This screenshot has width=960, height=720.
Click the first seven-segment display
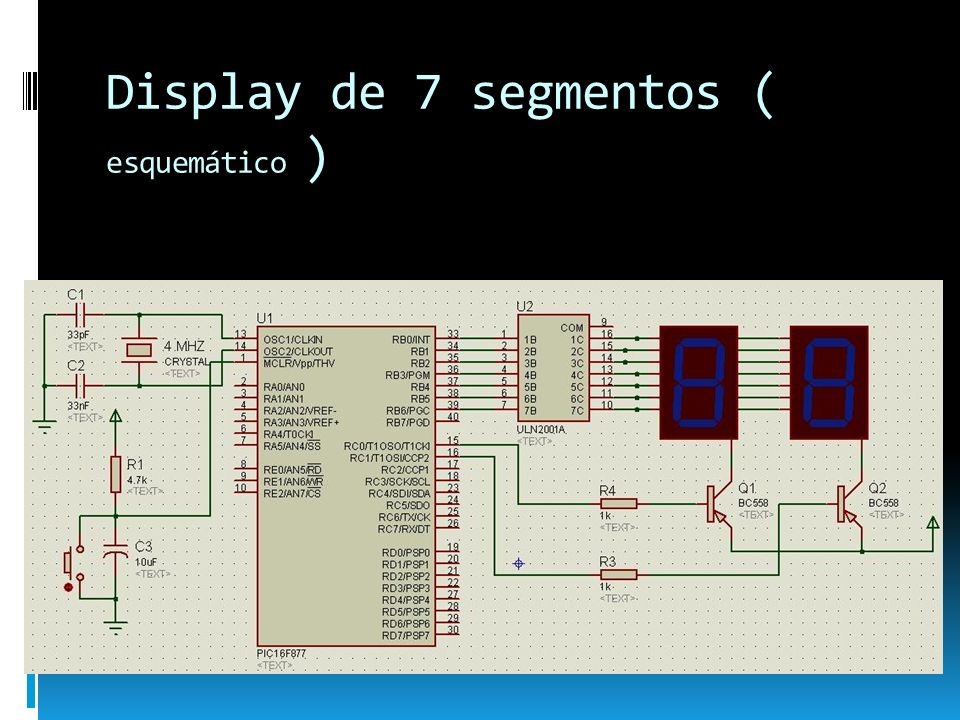(699, 383)
